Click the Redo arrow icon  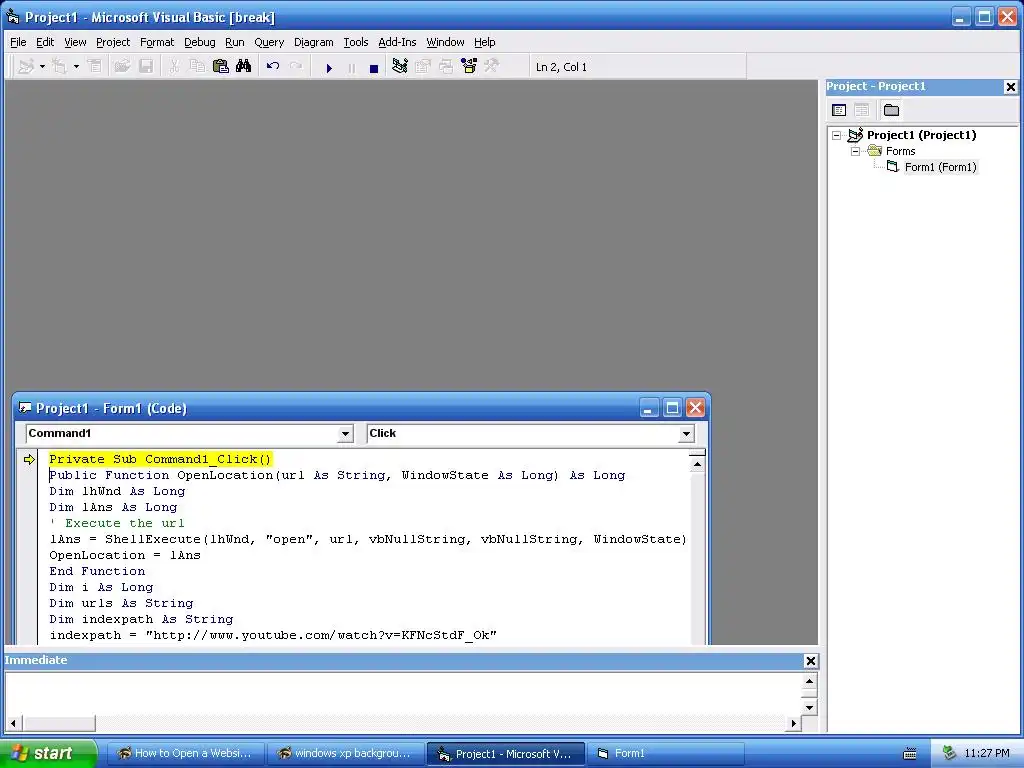tap(296, 67)
